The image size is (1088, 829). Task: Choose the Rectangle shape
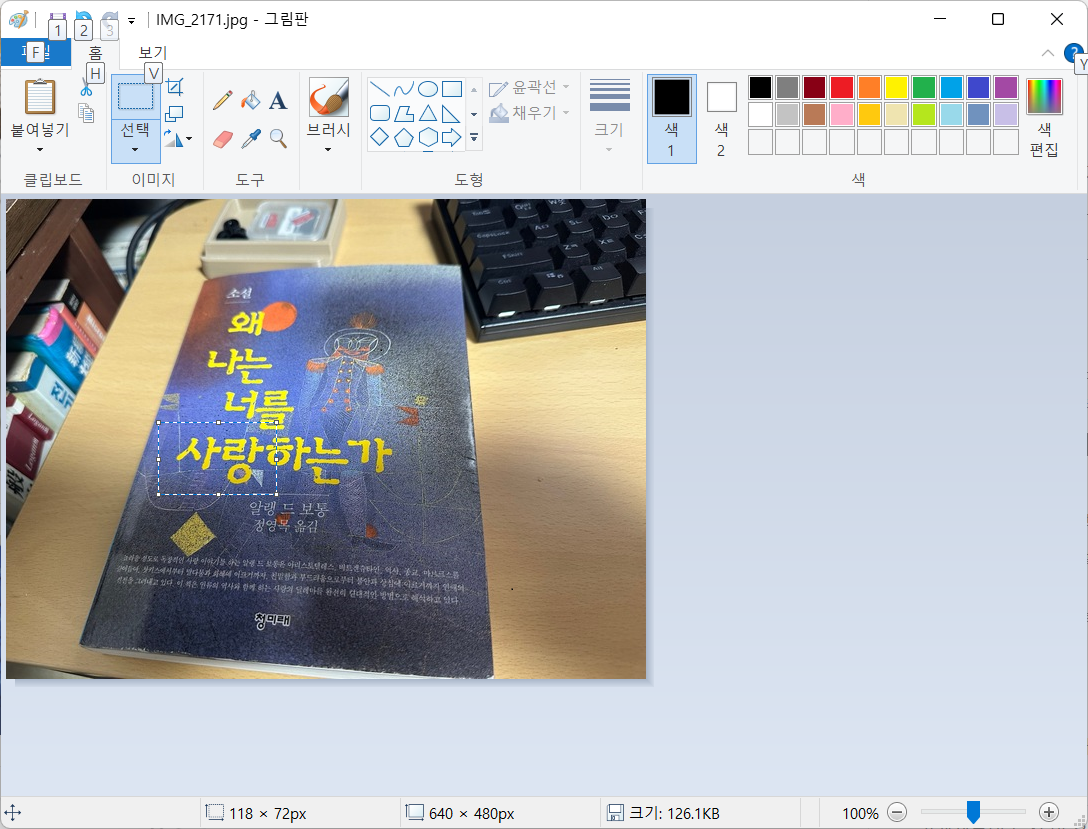tap(452, 89)
